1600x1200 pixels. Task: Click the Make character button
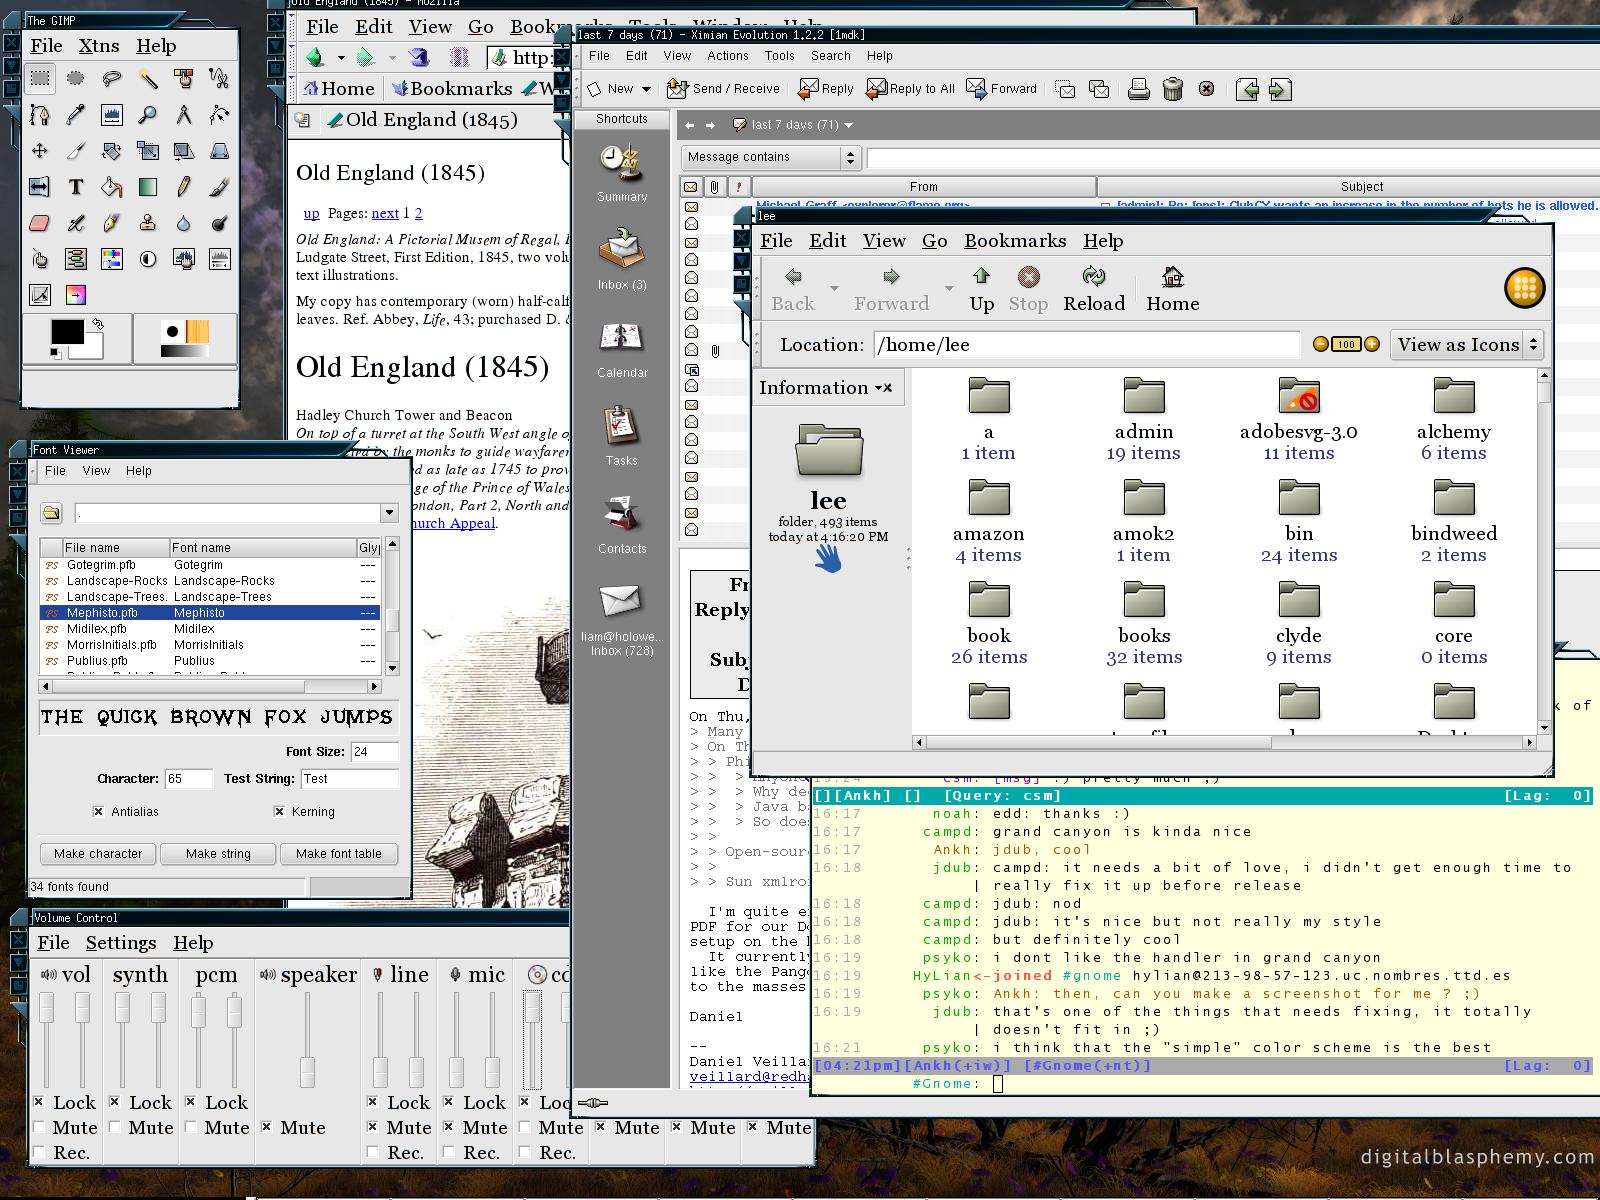[x=98, y=853]
